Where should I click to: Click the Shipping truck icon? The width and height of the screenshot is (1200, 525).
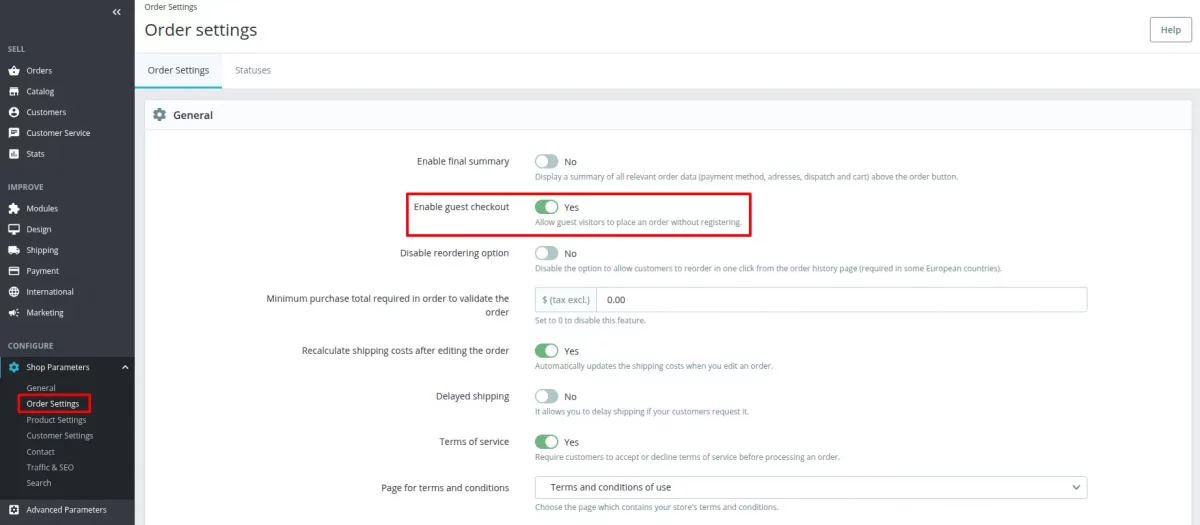(x=14, y=250)
